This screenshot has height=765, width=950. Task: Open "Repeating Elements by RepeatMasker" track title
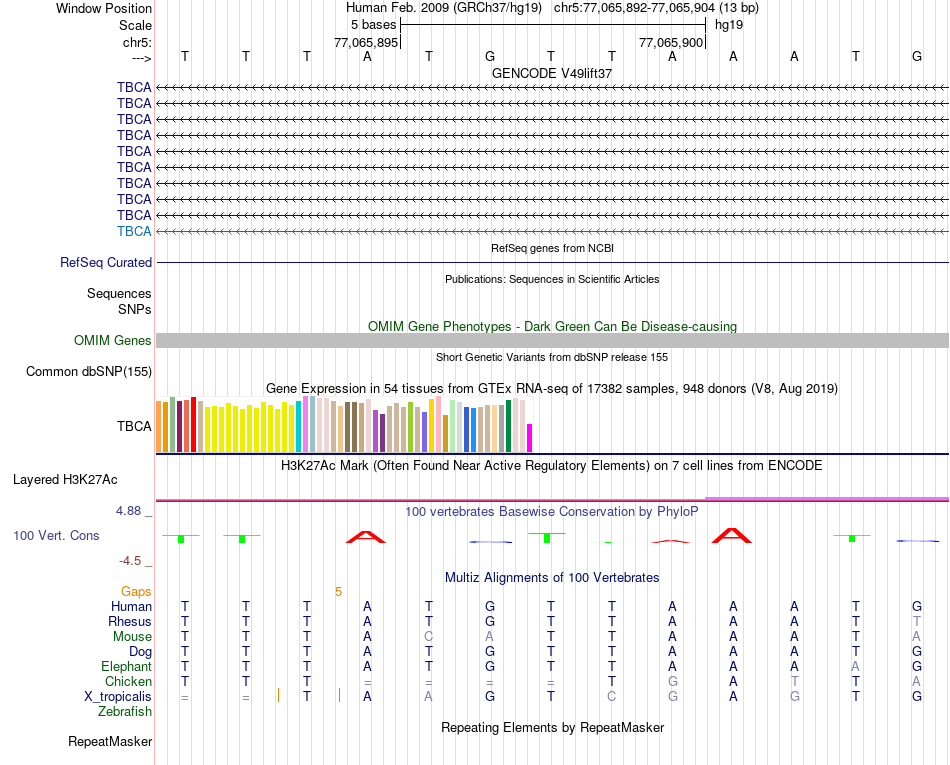(x=553, y=727)
